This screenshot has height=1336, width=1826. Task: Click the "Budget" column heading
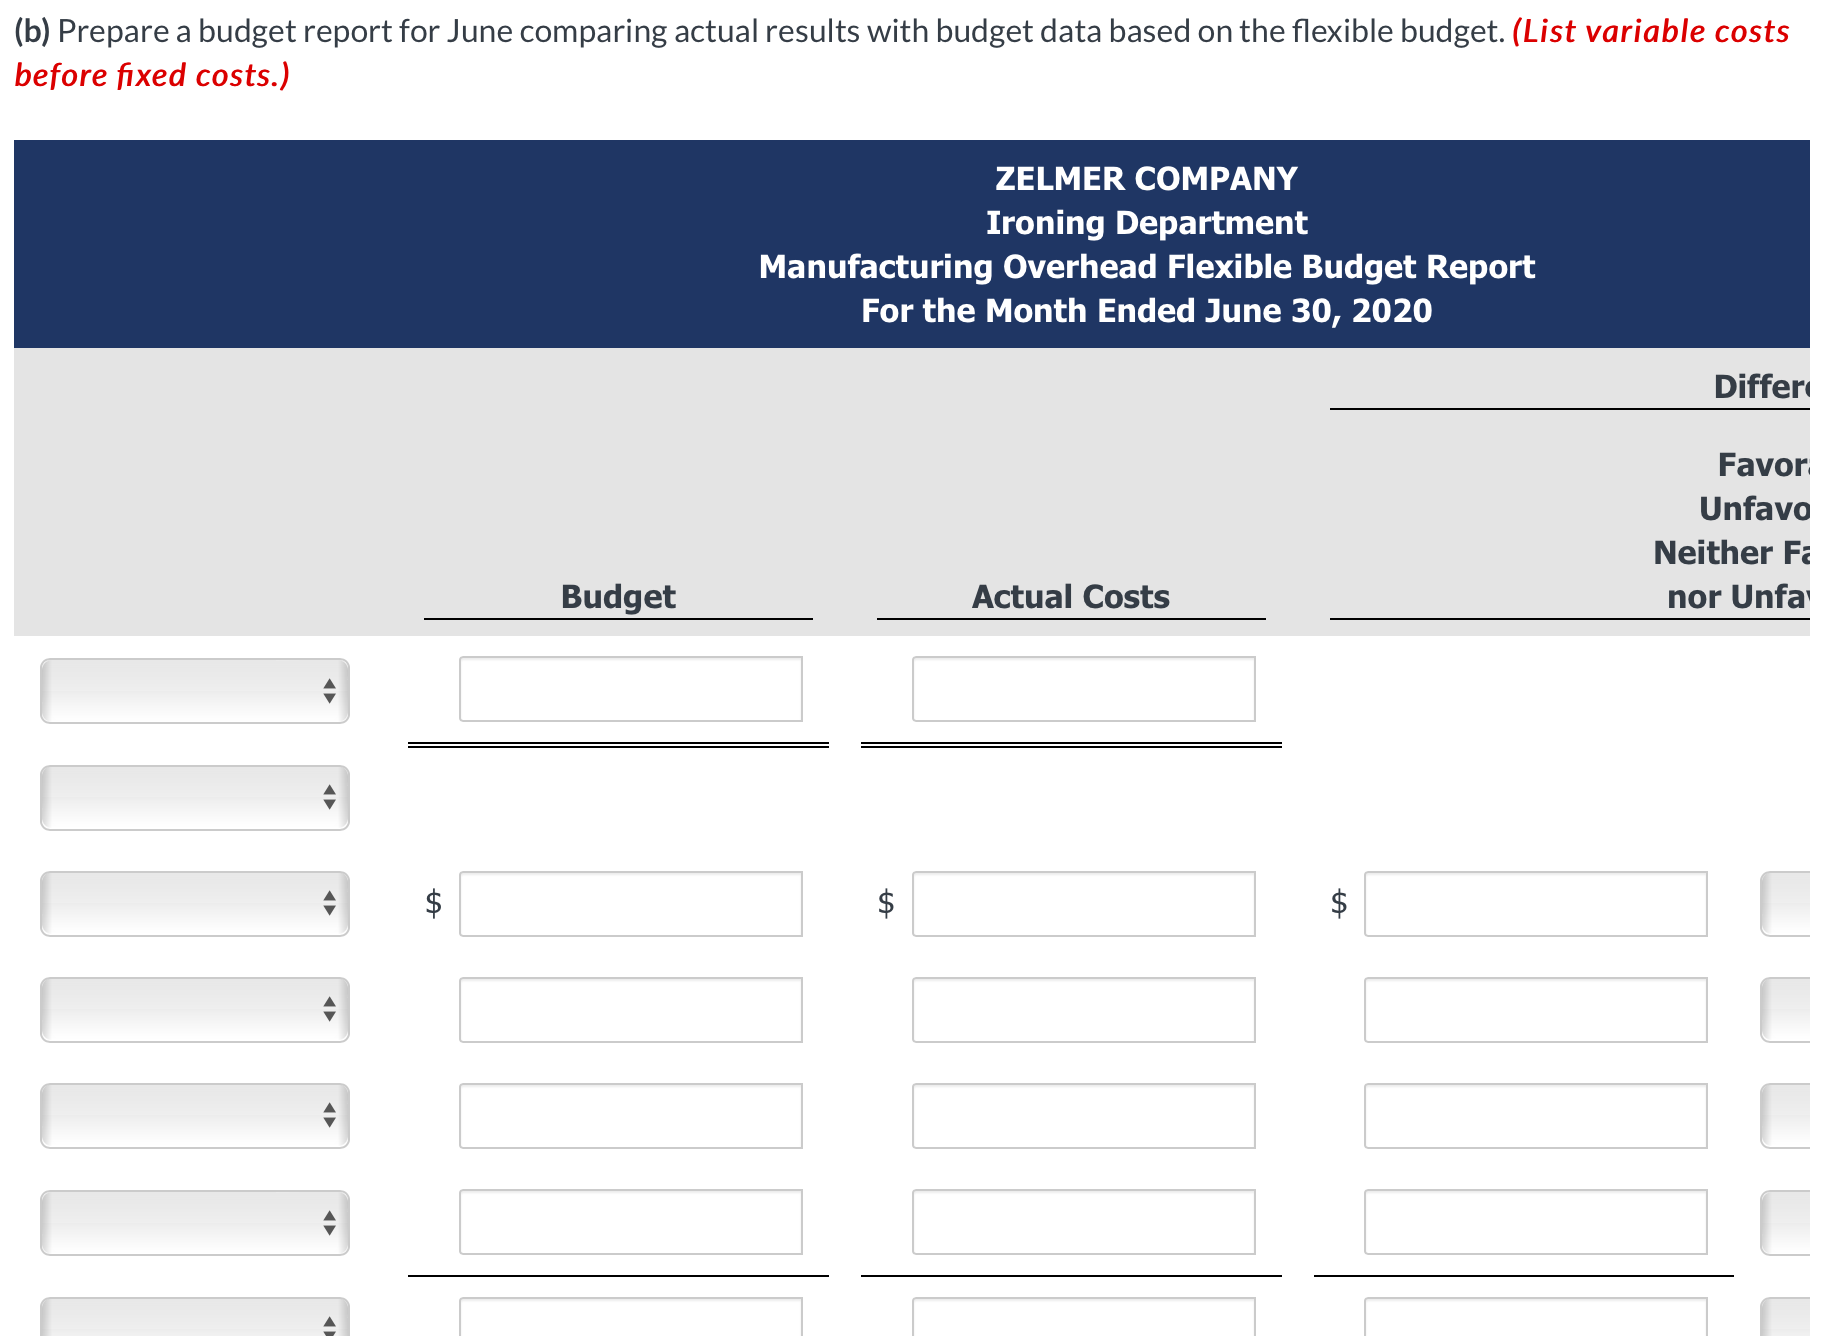618,597
